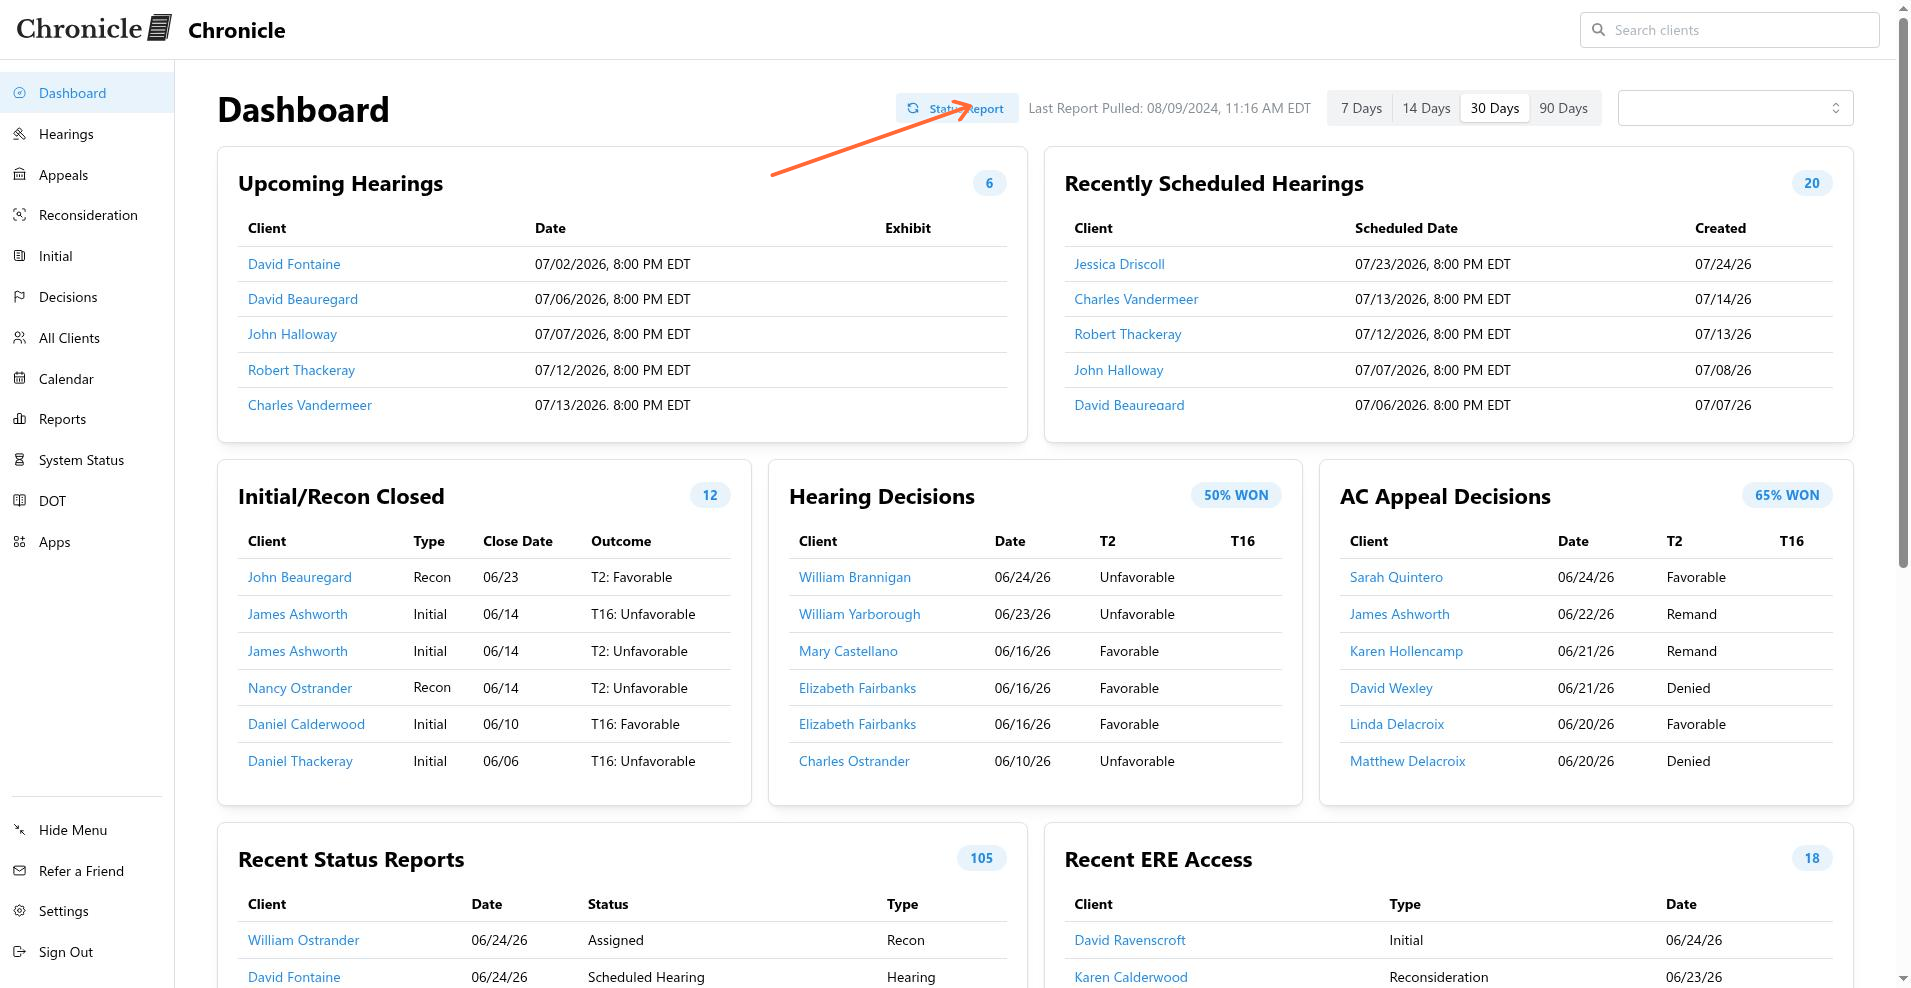The height and width of the screenshot is (988, 1911).
Task: Select the 7 Days range
Action: click(1361, 108)
